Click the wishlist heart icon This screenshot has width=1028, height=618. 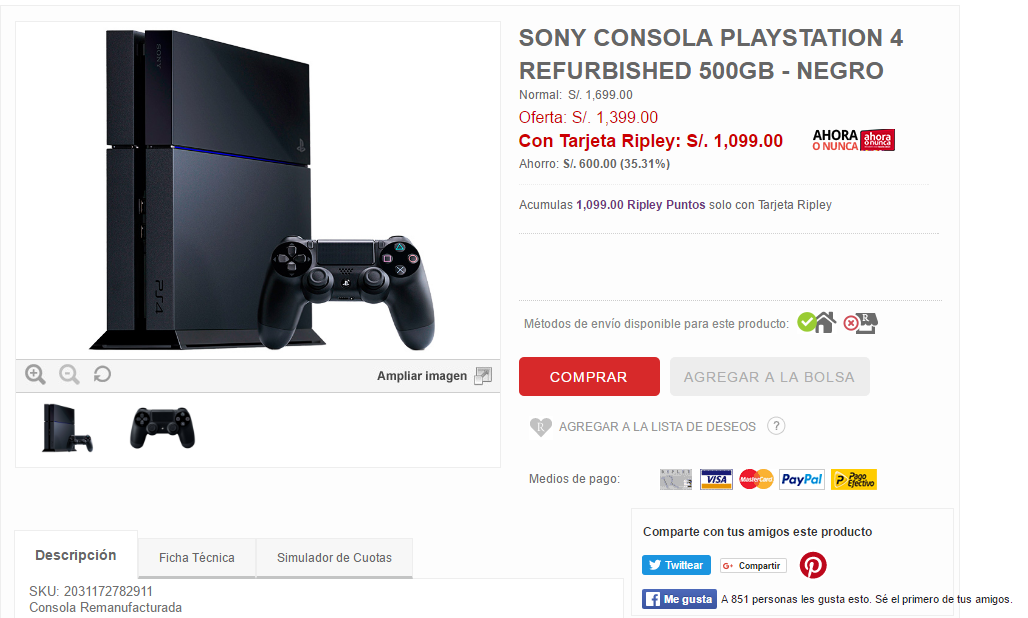540,427
